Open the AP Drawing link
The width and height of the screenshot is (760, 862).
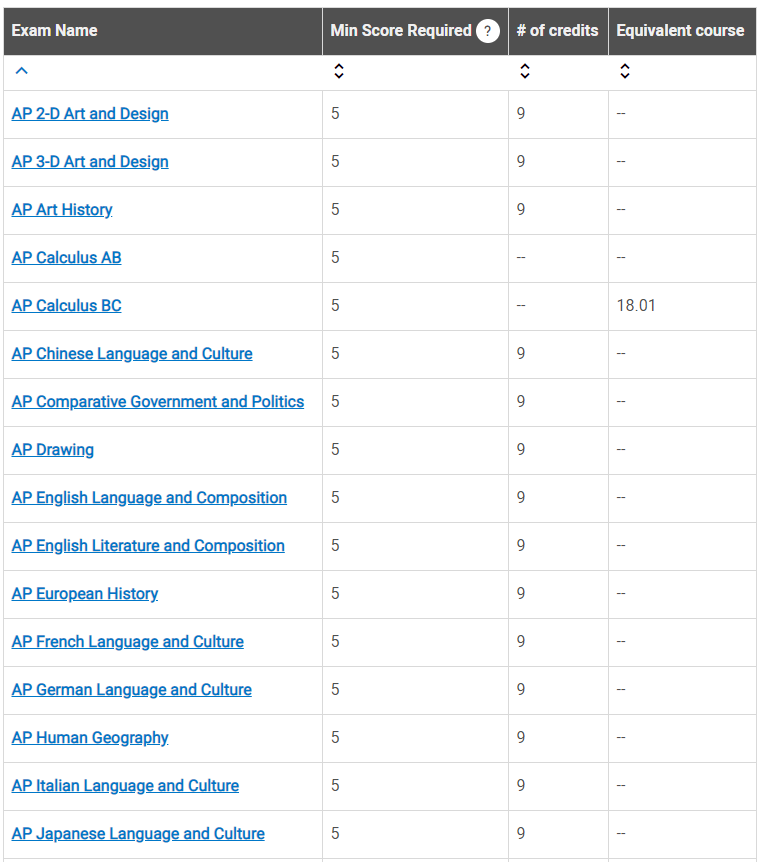pyautogui.click(x=53, y=450)
